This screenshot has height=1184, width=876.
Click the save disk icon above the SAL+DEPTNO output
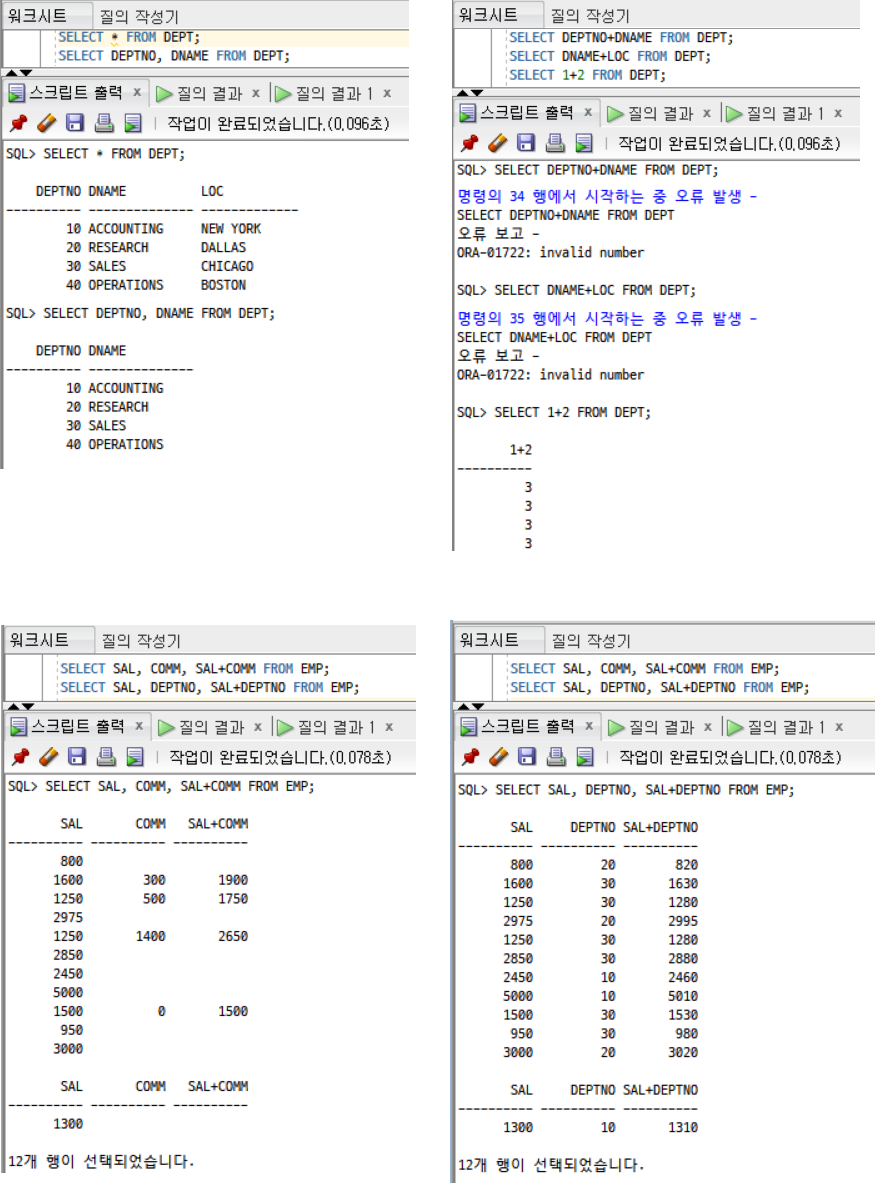527,757
